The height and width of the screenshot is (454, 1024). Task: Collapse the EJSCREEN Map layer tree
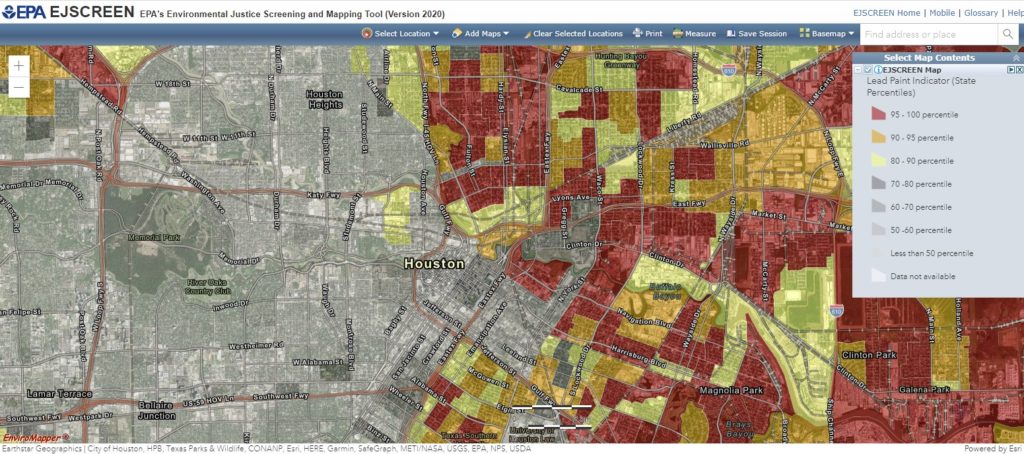coord(859,70)
